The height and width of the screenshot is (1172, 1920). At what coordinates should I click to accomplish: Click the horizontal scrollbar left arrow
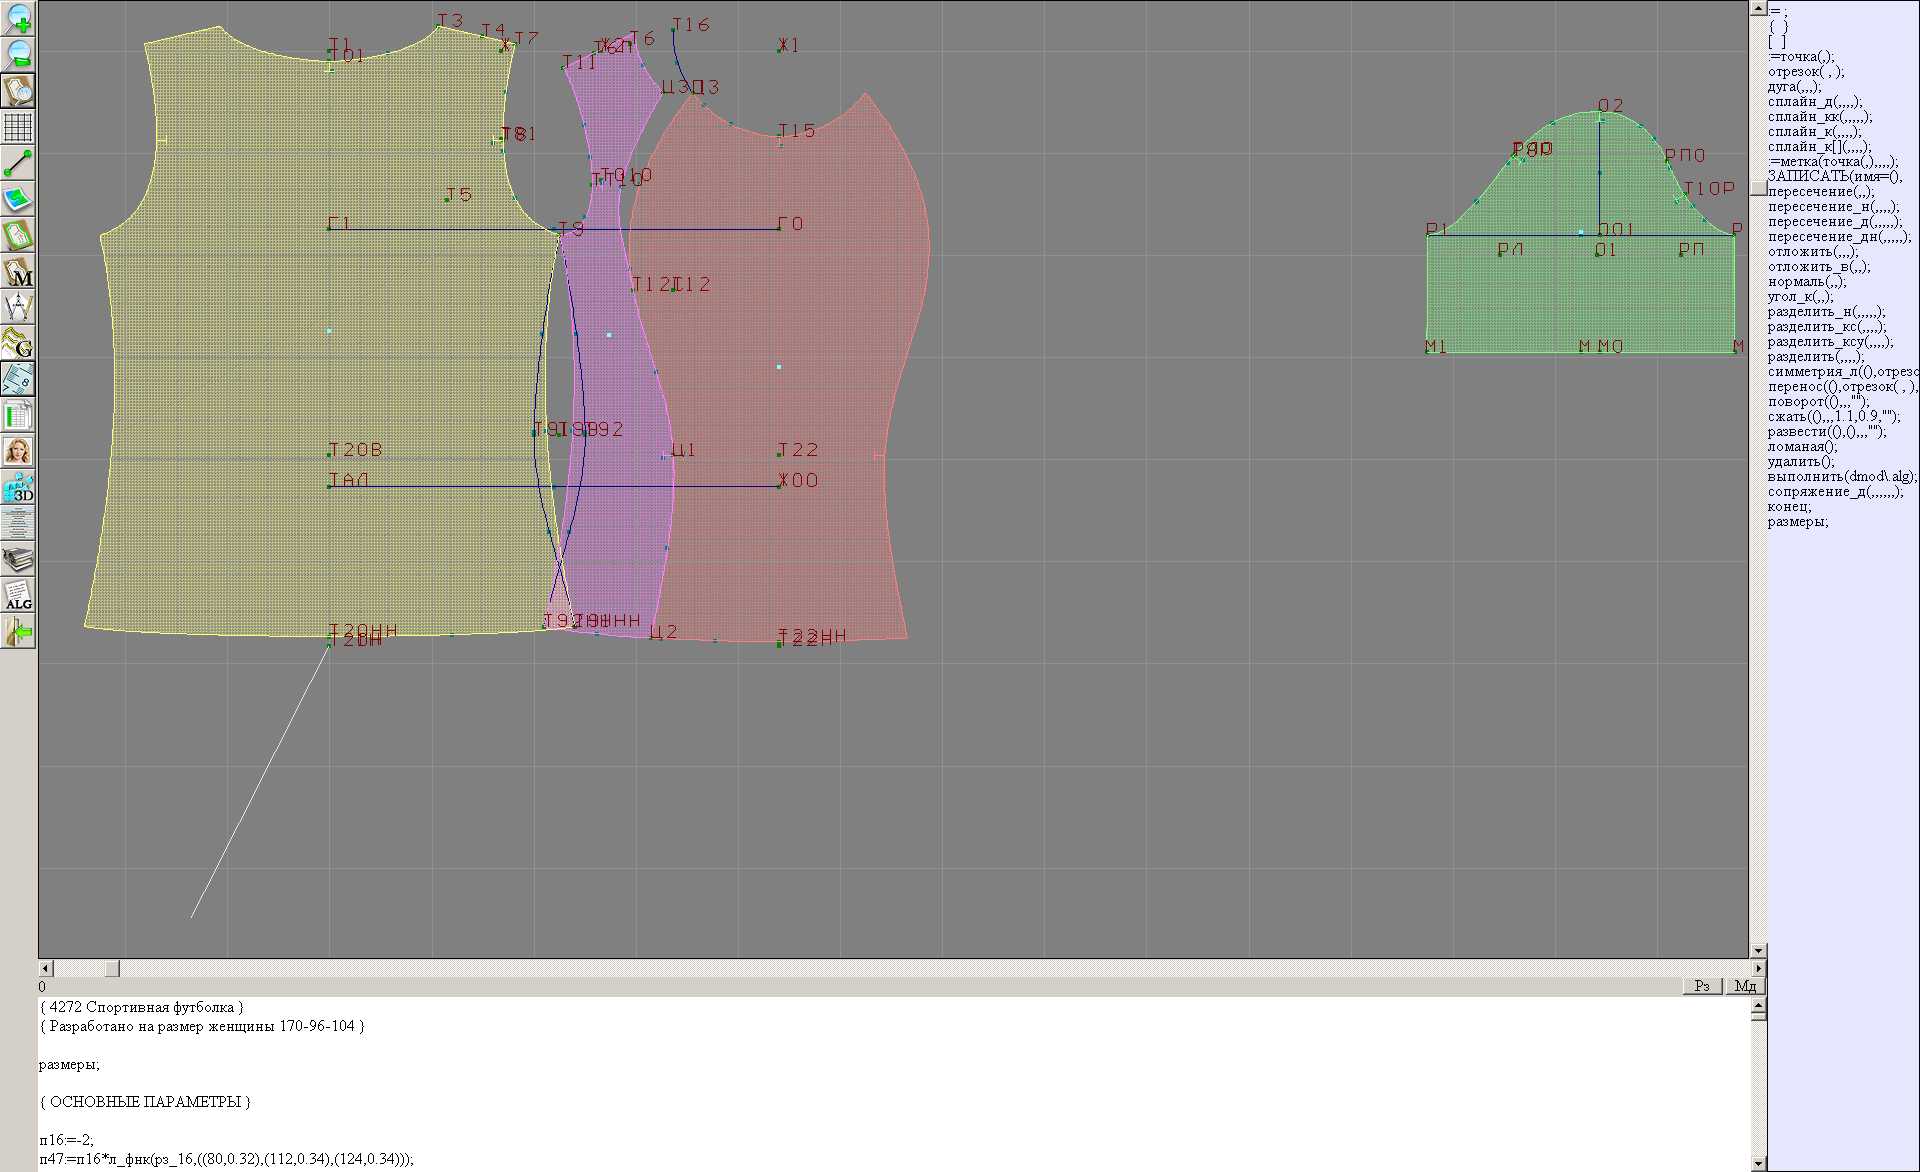(45, 969)
